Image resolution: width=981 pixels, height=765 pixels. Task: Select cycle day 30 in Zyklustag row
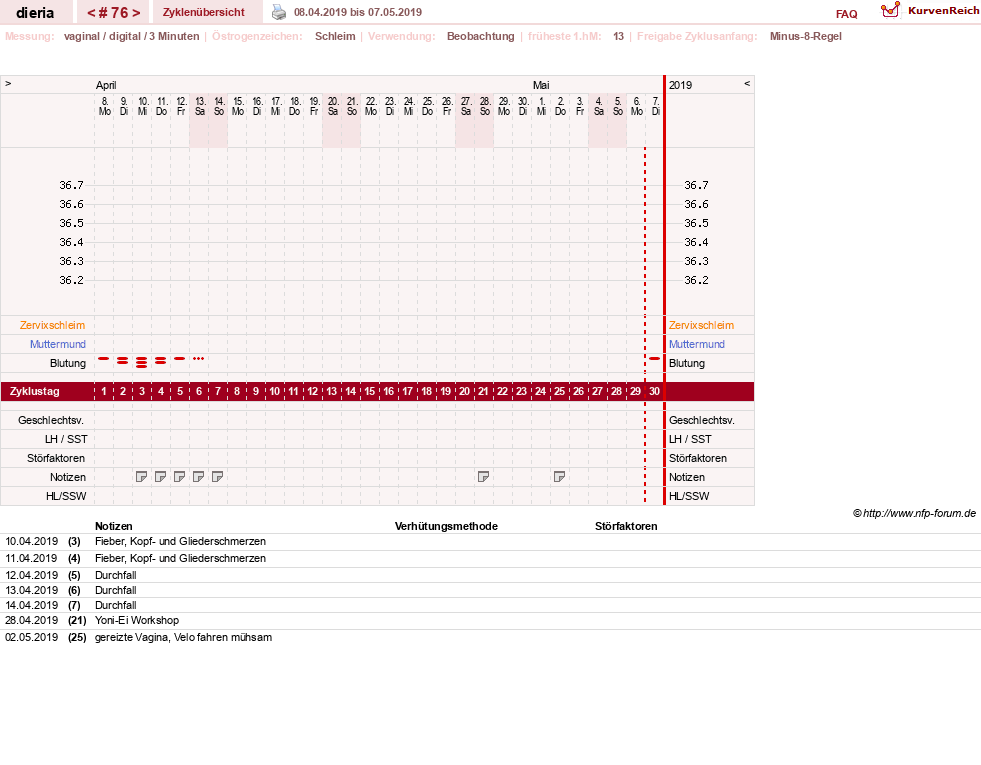654,392
